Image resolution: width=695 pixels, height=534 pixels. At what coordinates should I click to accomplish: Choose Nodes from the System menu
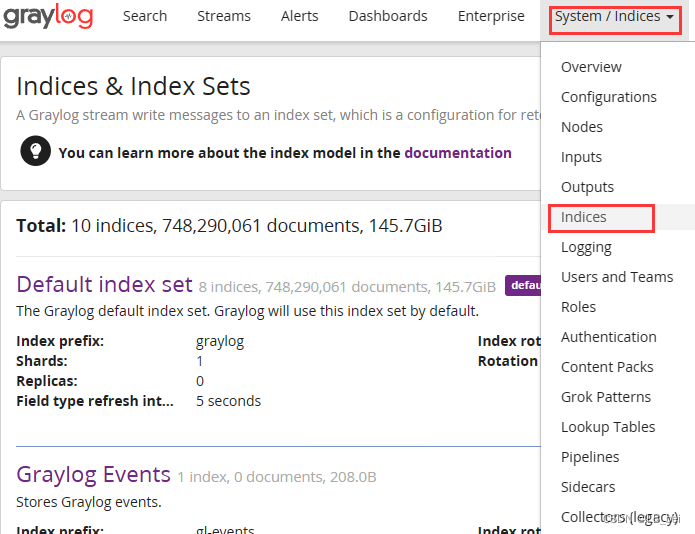pyautogui.click(x=581, y=127)
